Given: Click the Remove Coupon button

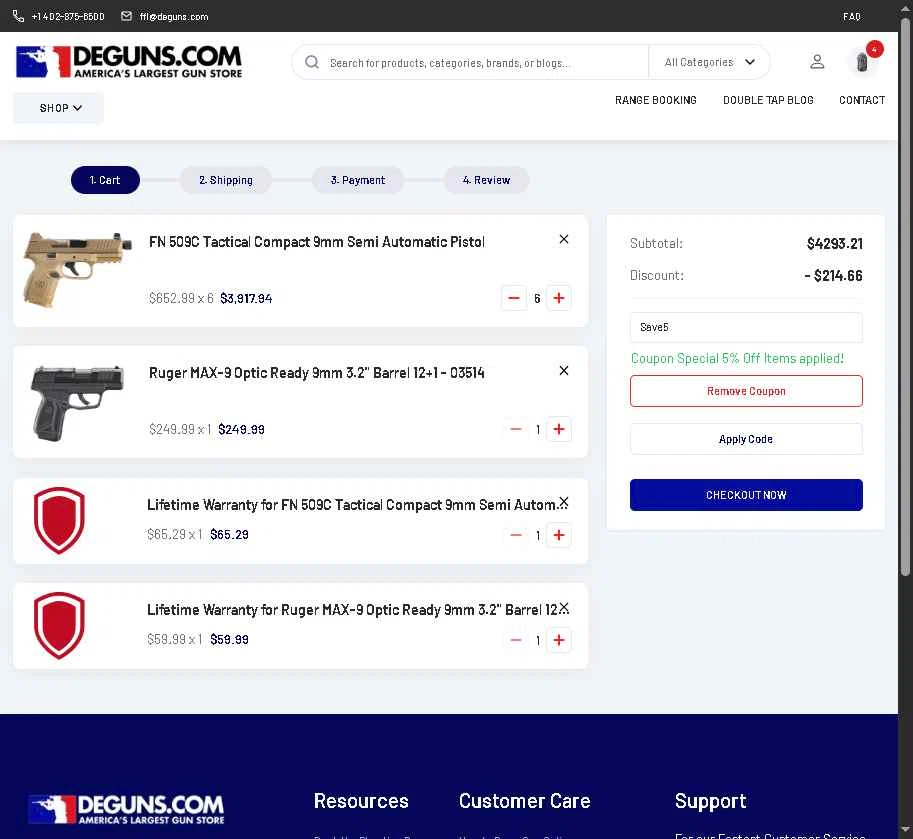Looking at the screenshot, I should coord(746,391).
